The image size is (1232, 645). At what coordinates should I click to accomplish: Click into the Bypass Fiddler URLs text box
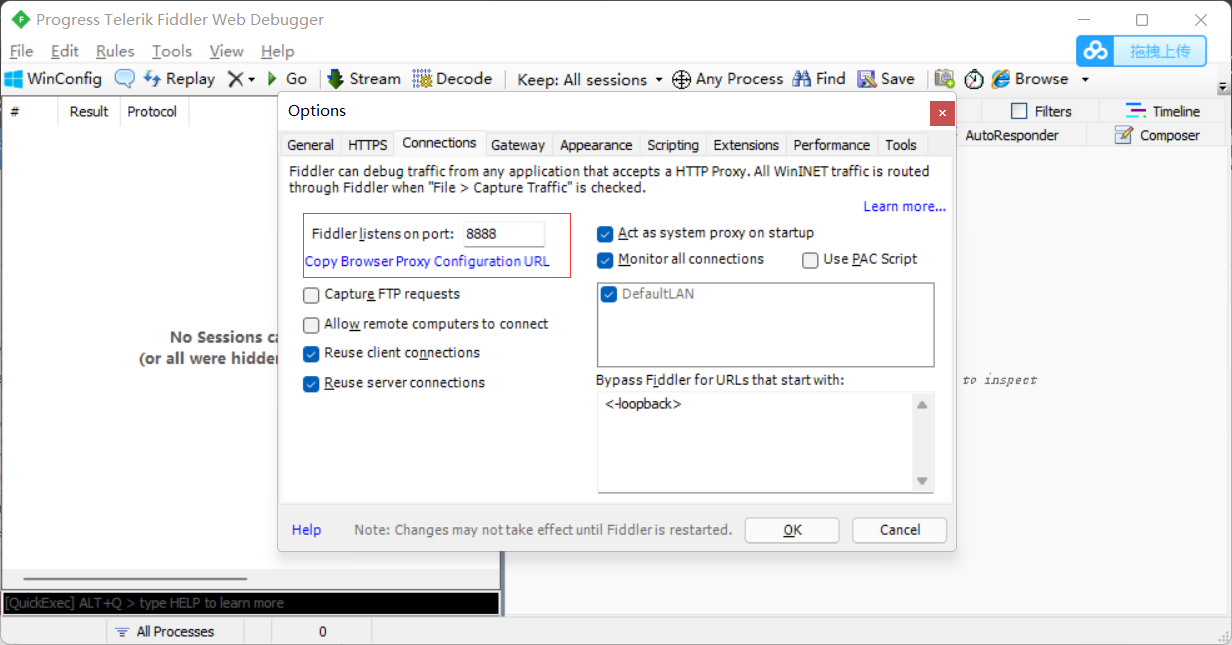point(755,442)
